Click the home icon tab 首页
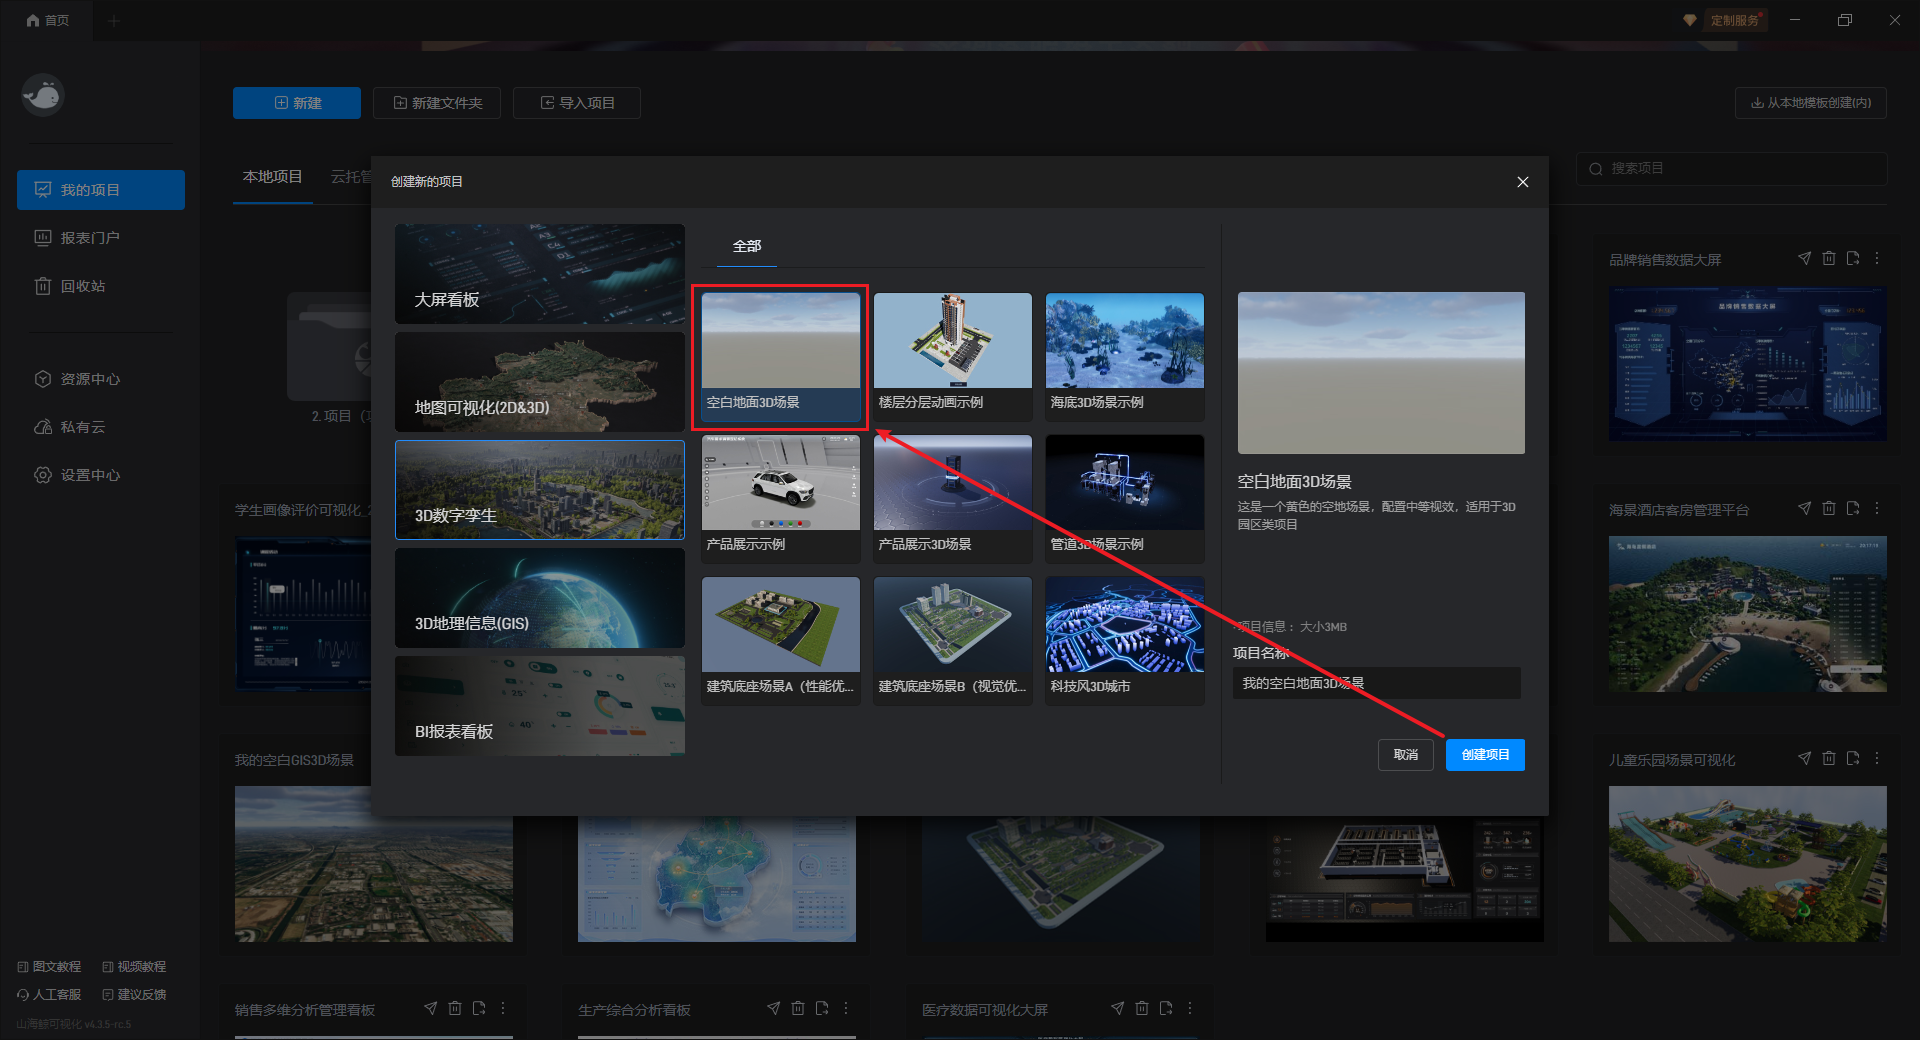1920x1040 pixels. click(47, 20)
